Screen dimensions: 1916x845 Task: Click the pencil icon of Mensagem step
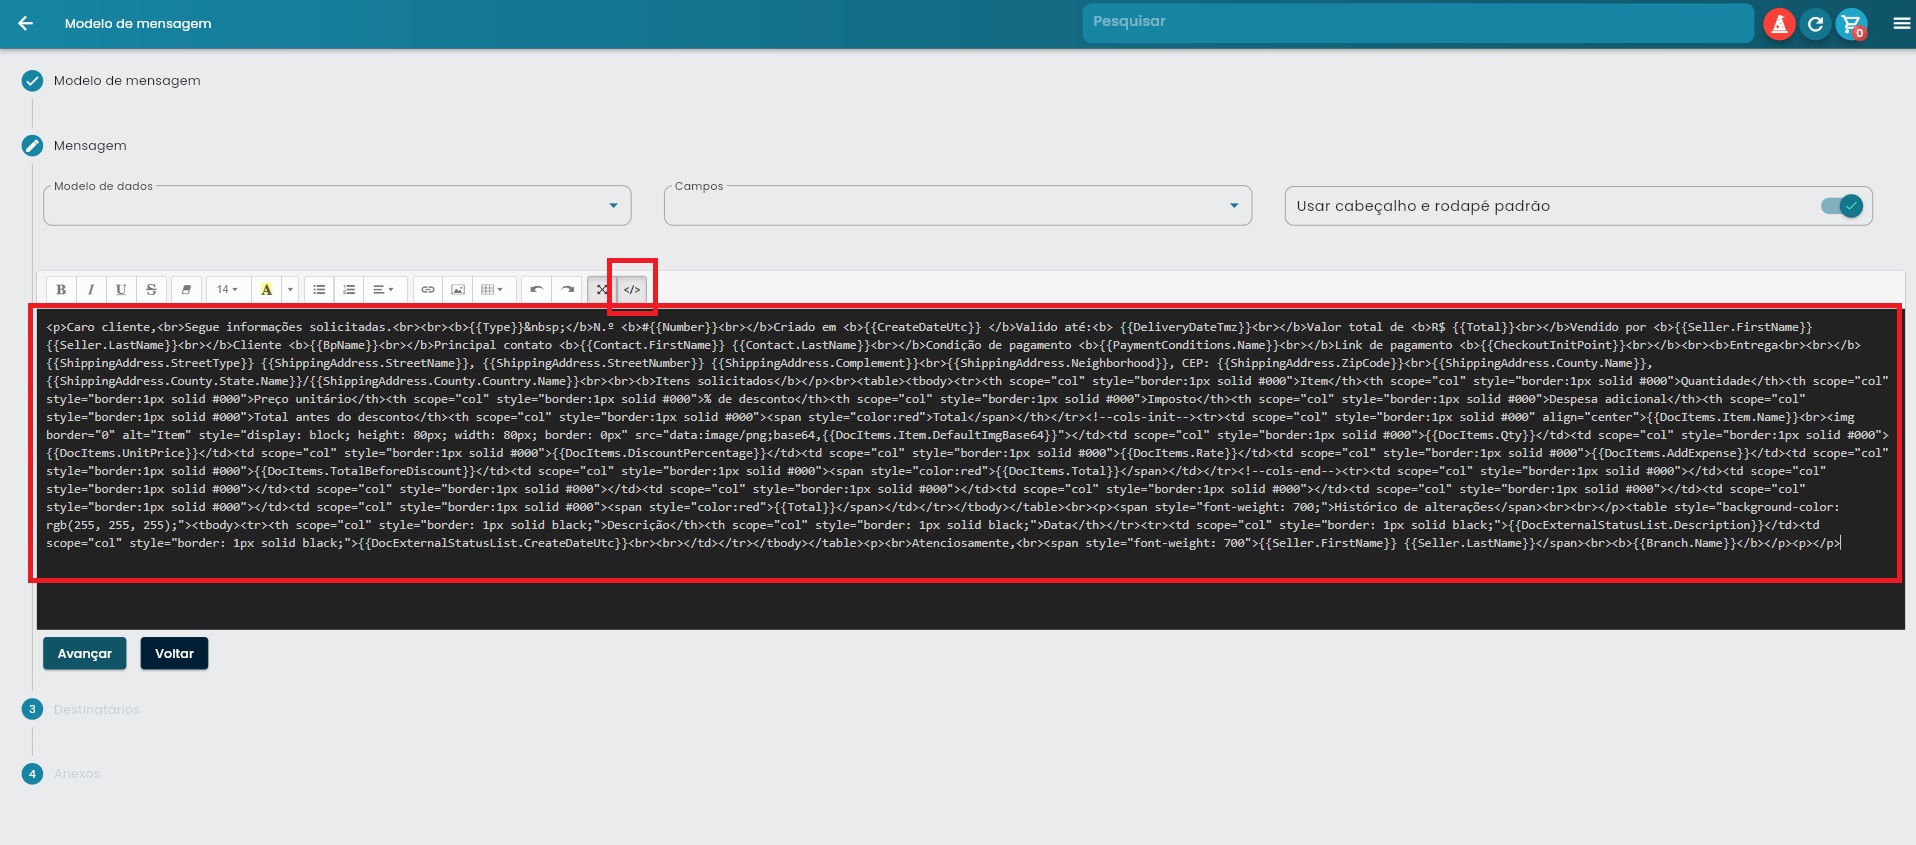coord(32,146)
